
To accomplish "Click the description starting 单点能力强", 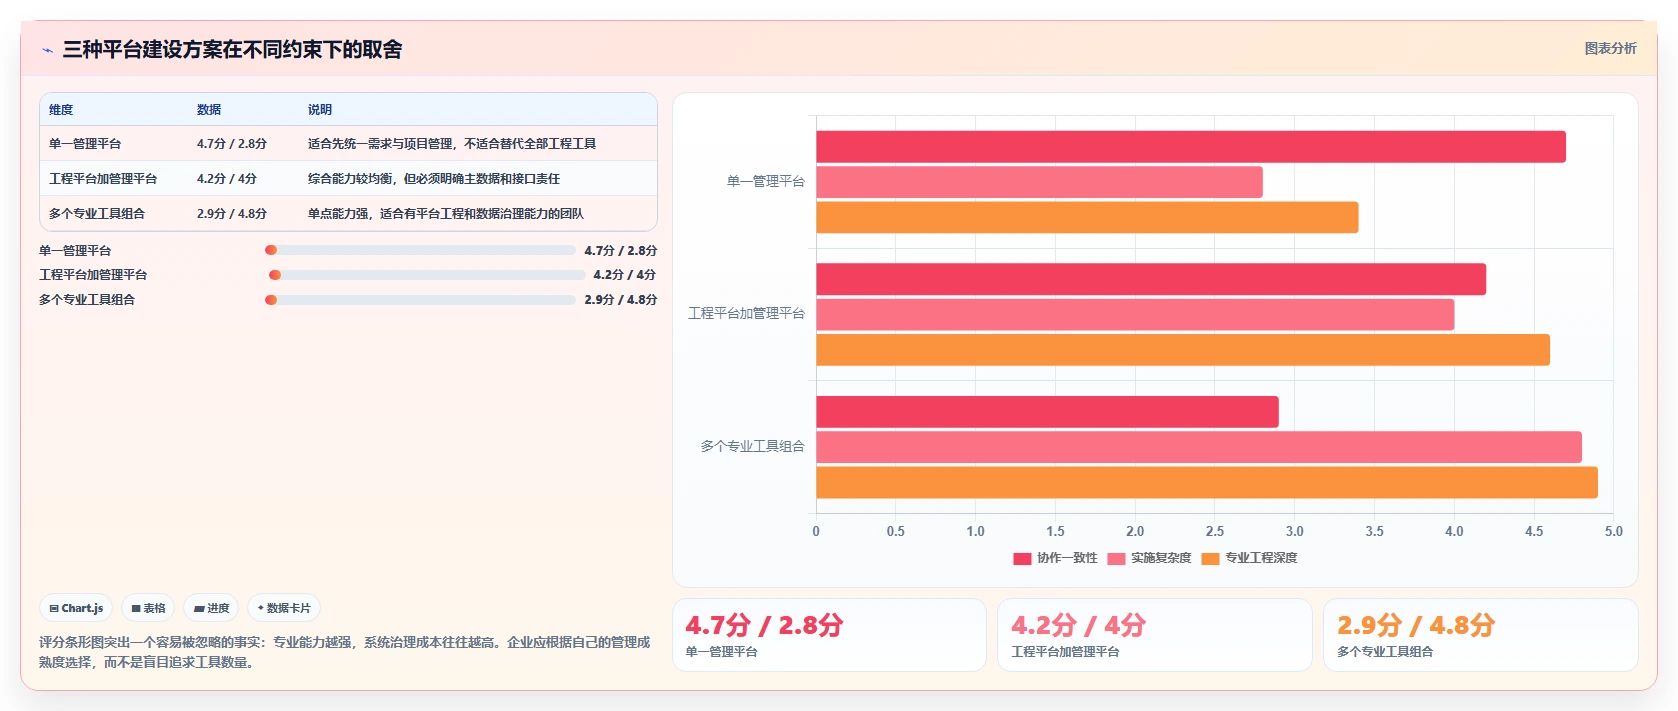I will (446, 214).
